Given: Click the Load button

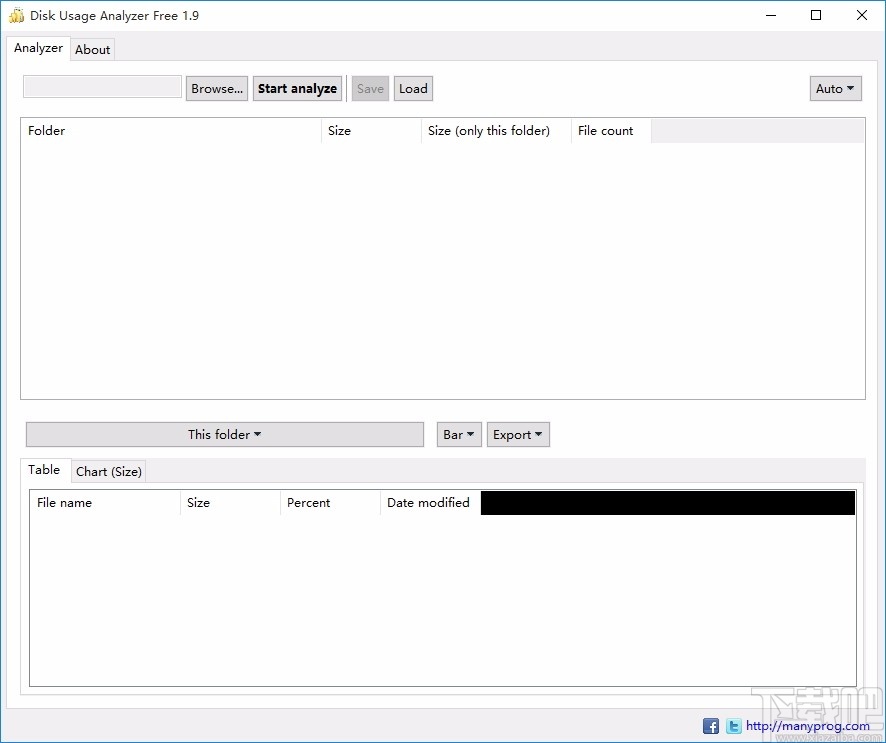Looking at the screenshot, I should coord(413,88).
